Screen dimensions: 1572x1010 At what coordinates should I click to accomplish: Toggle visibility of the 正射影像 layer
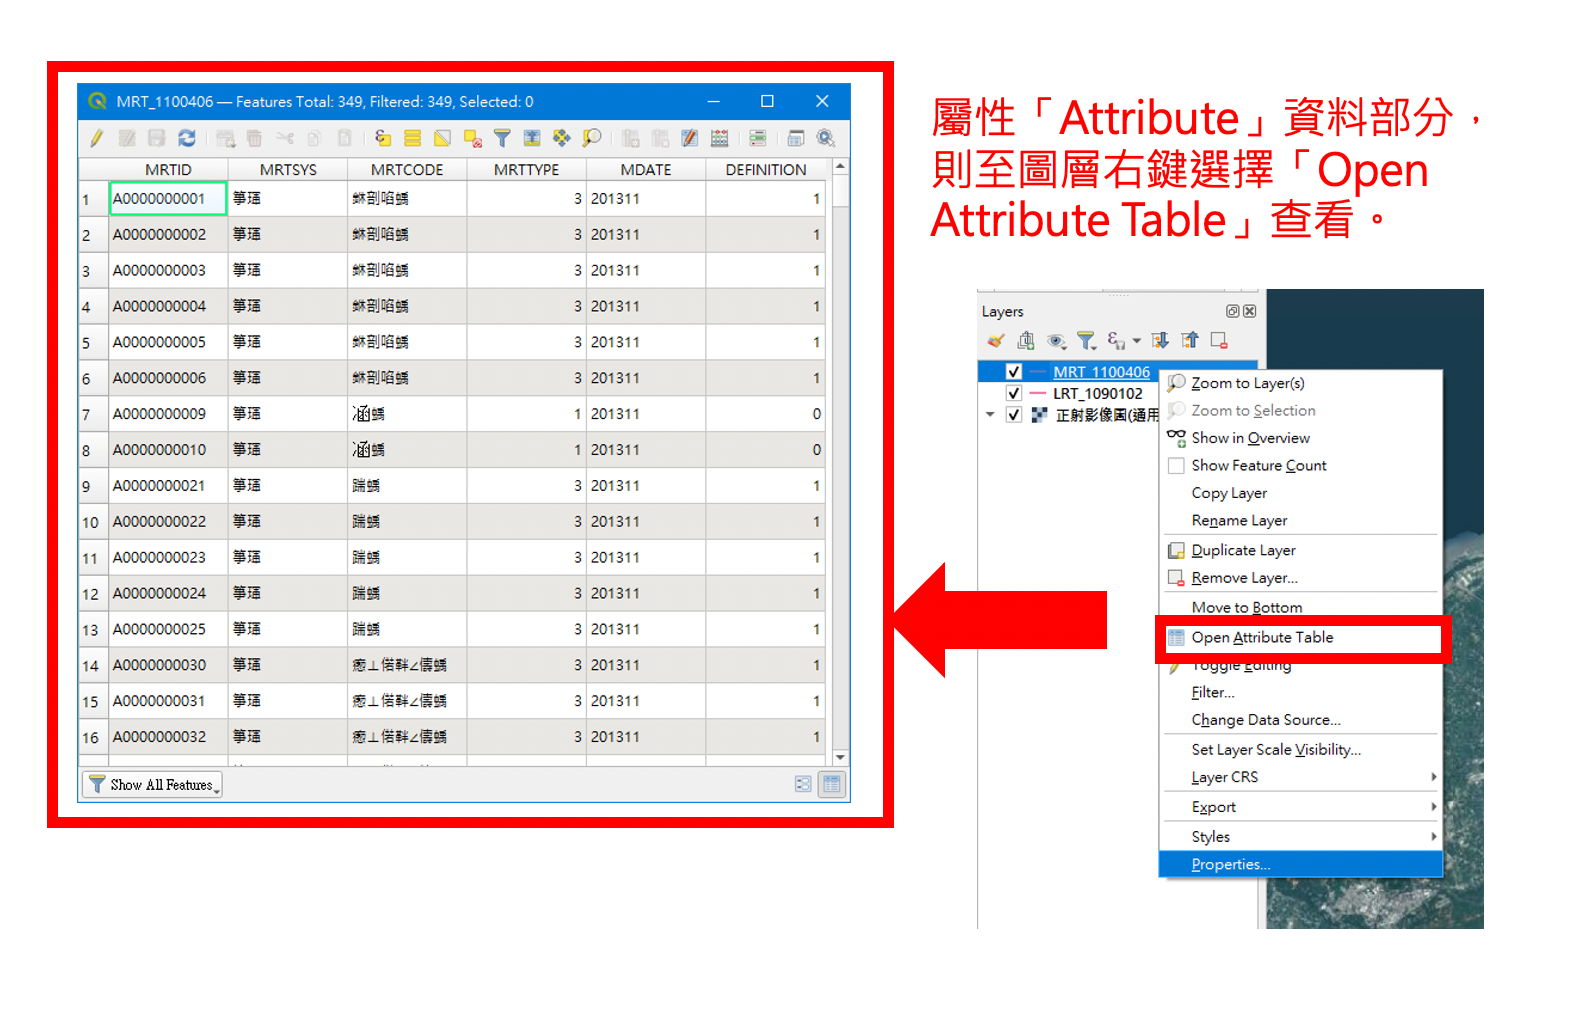tap(1013, 415)
